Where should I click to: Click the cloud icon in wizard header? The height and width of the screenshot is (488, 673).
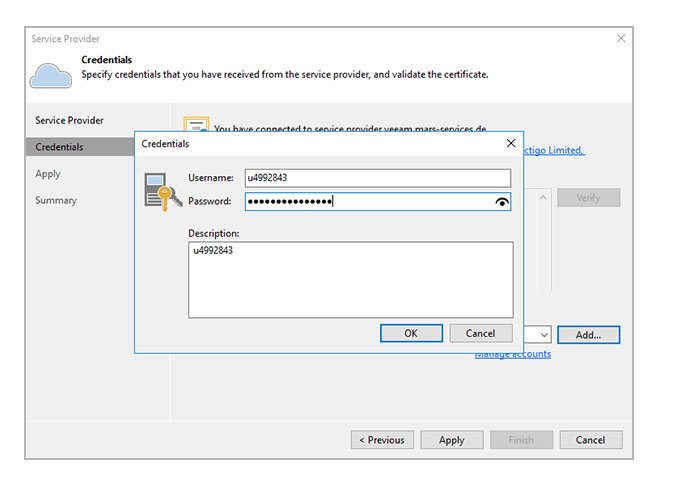[50, 75]
